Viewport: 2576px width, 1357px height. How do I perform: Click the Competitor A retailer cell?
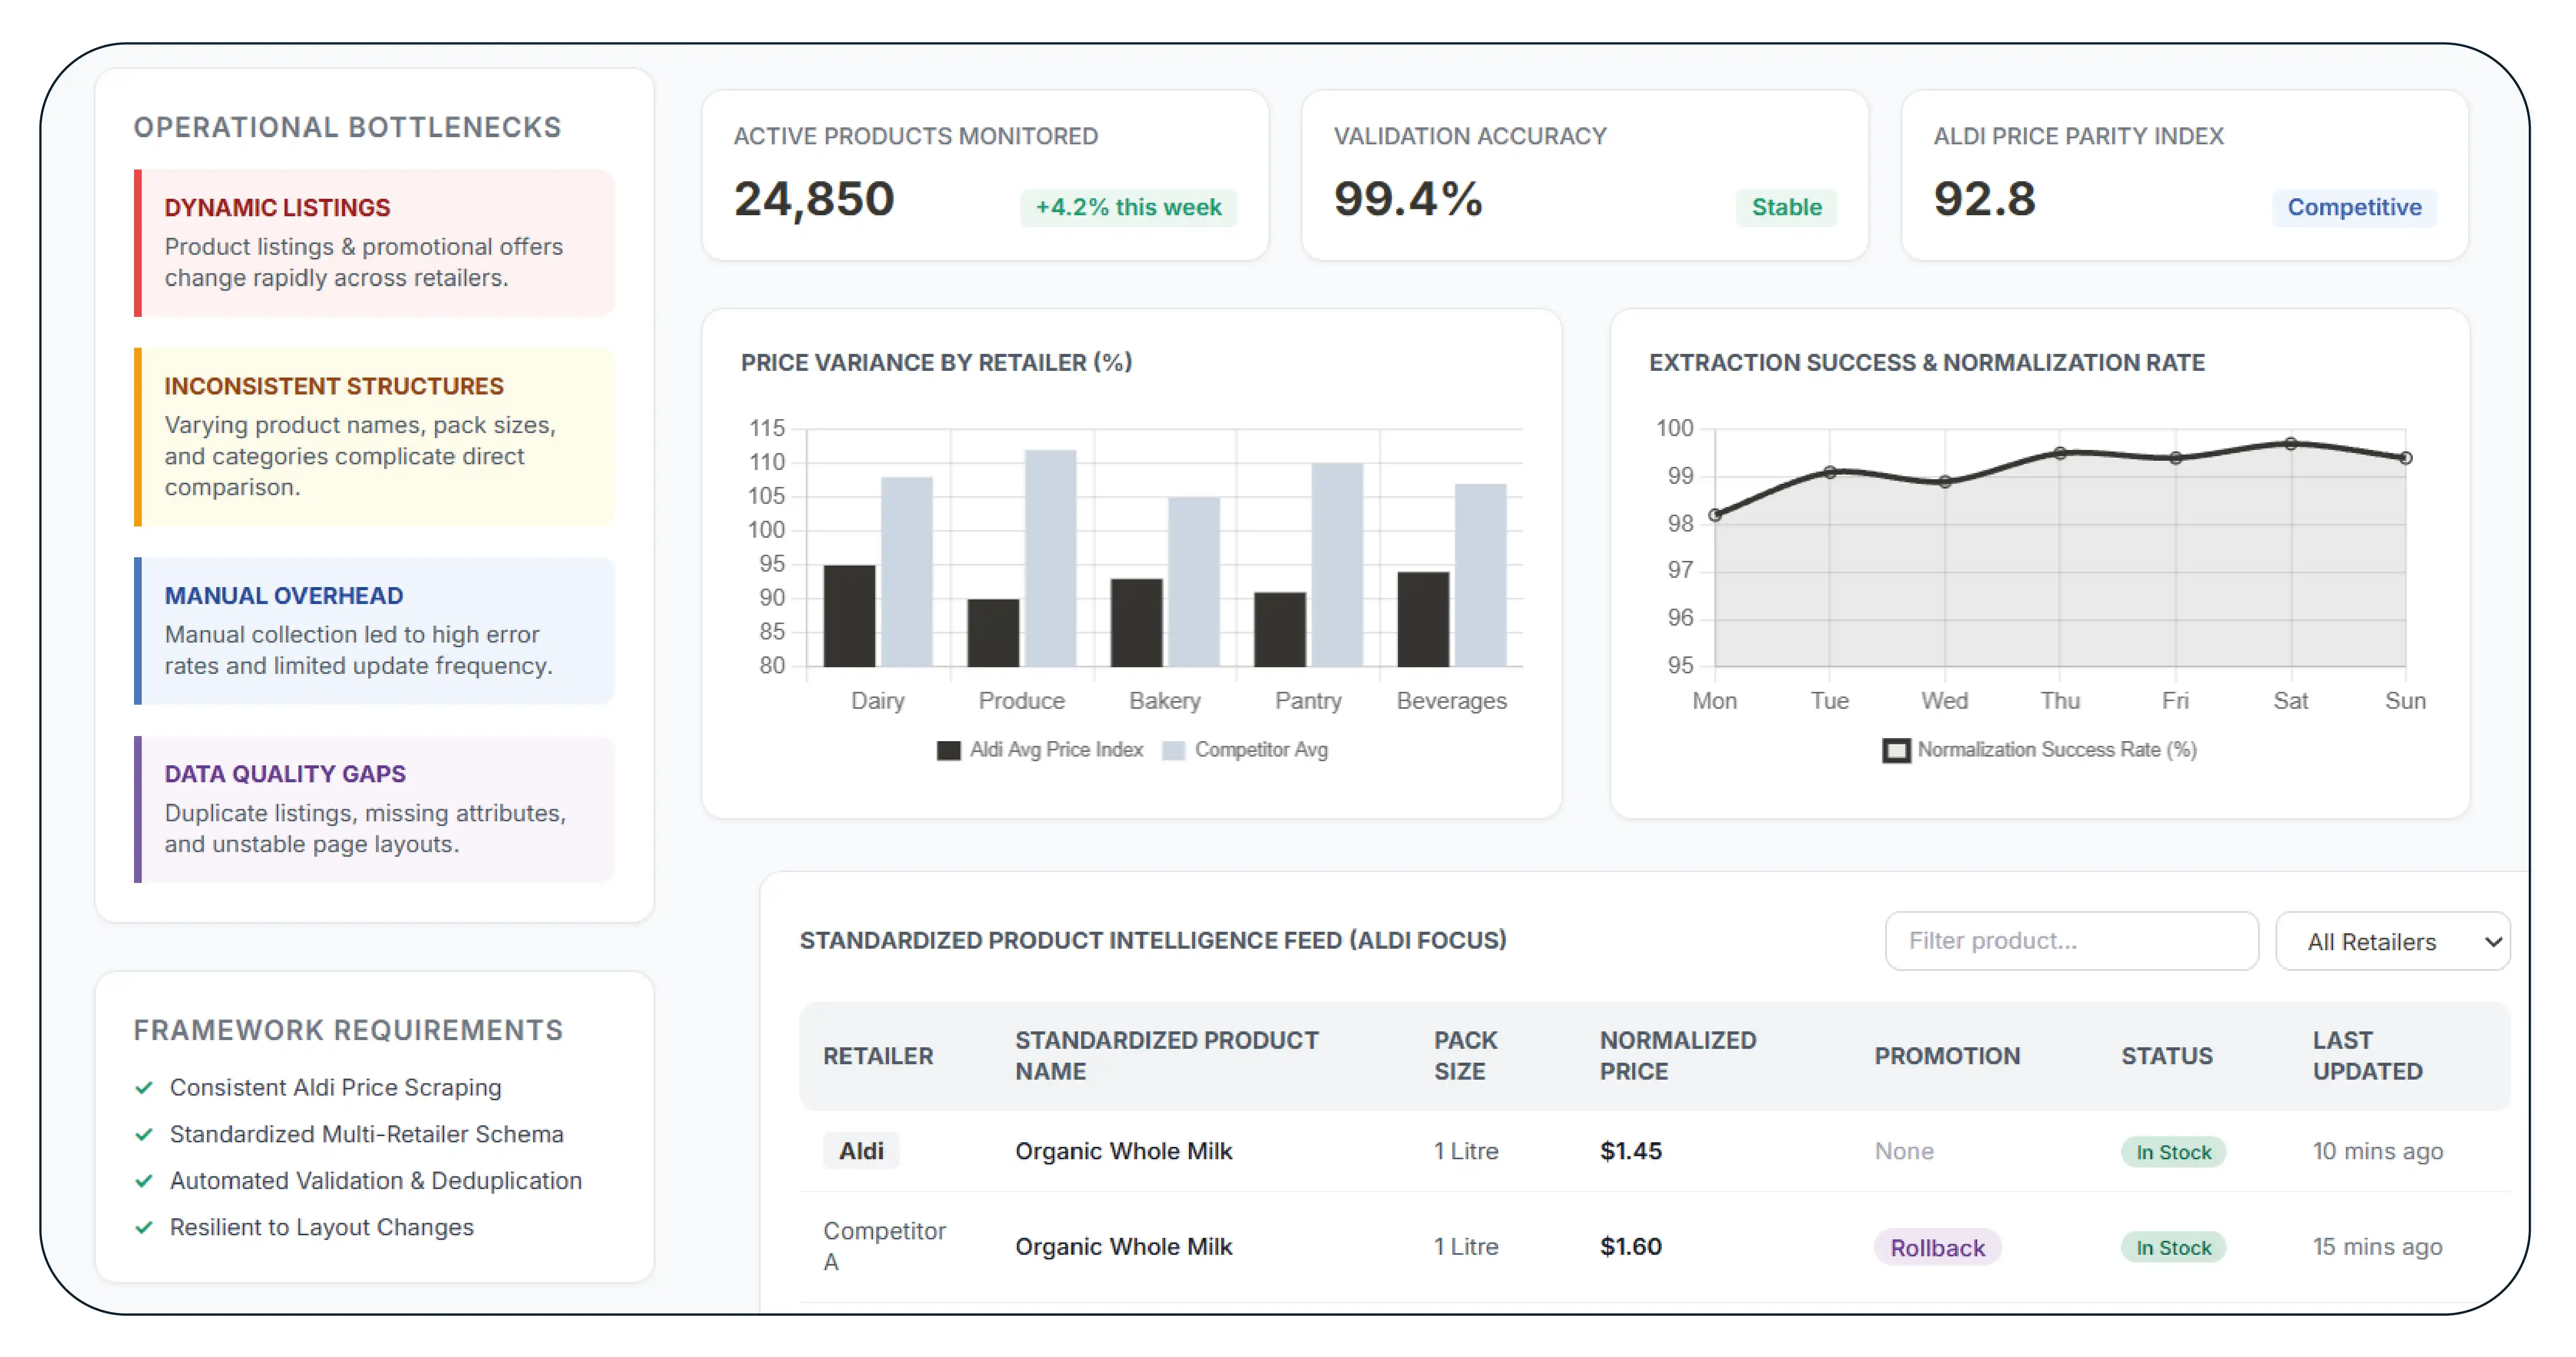(x=884, y=1246)
